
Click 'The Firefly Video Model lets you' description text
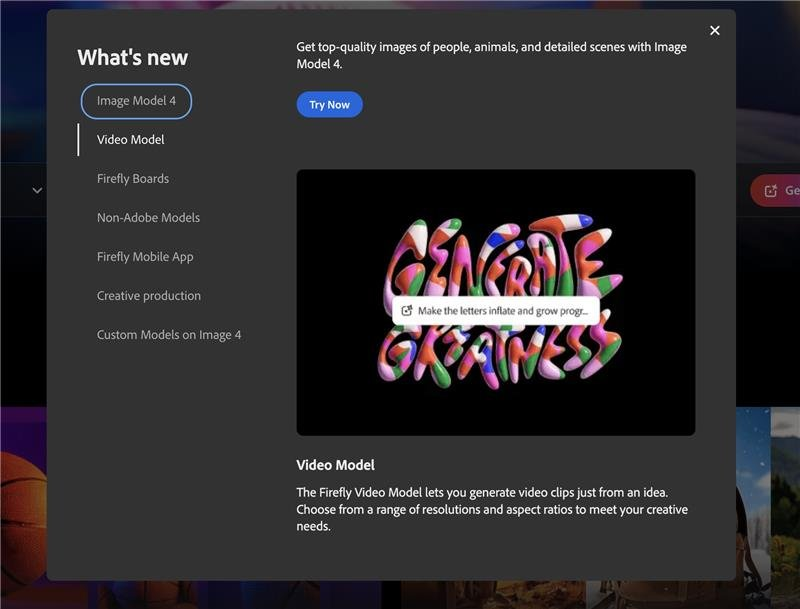(x=492, y=509)
